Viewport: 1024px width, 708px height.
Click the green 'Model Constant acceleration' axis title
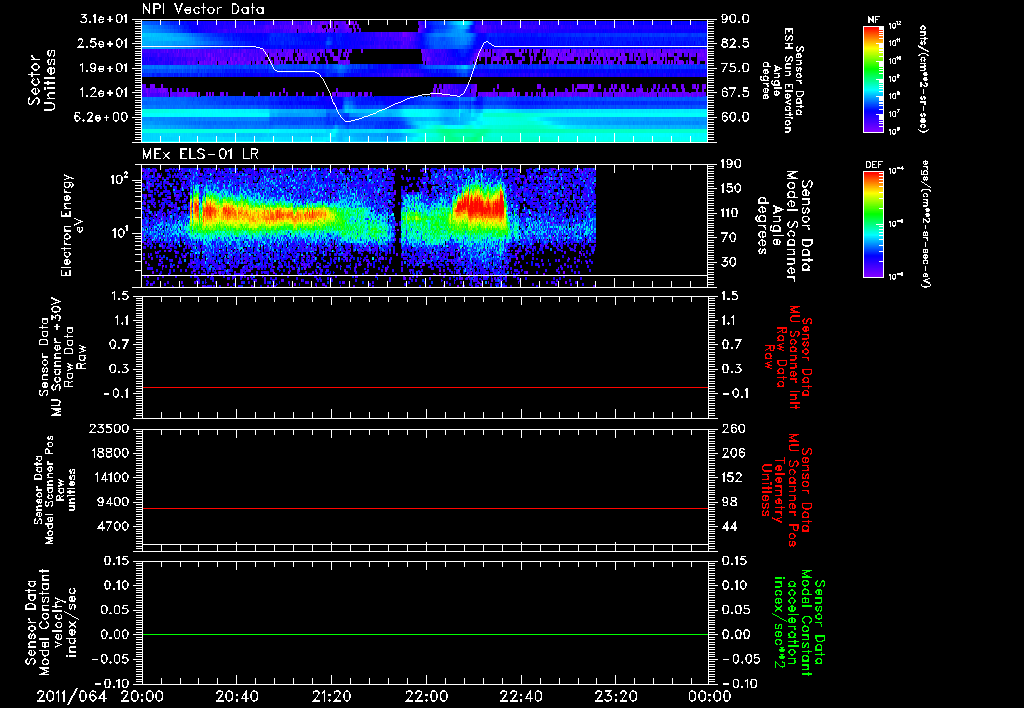coord(799,622)
